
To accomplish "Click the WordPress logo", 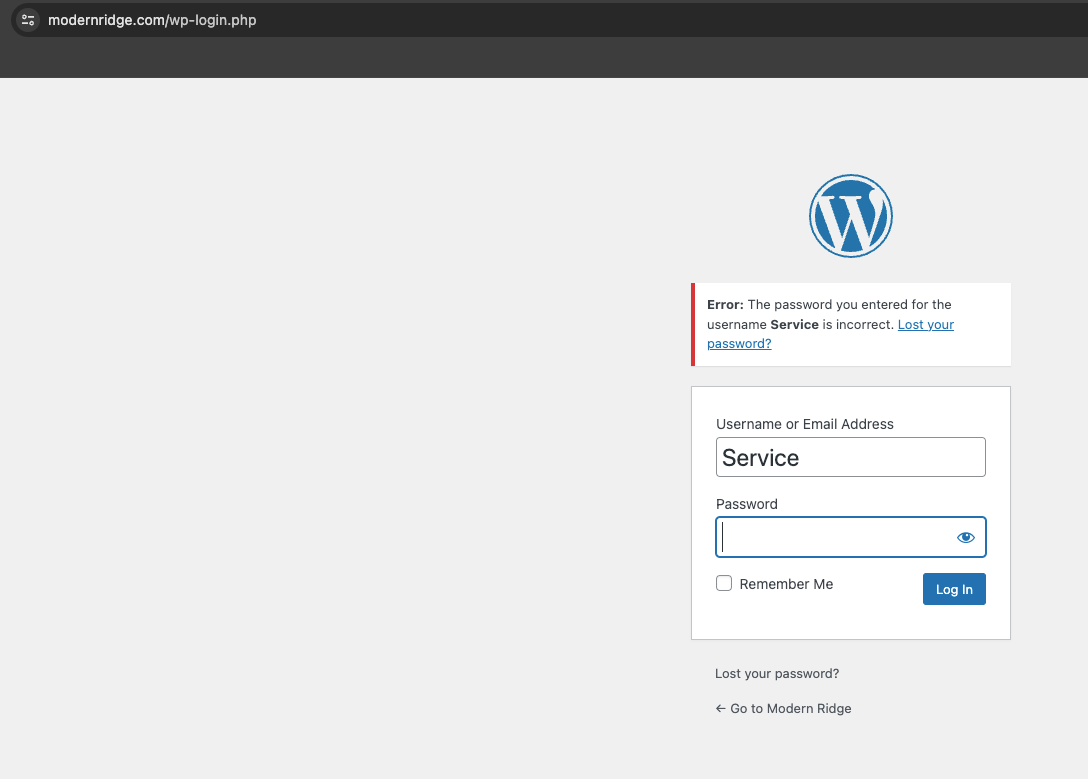I will pos(851,216).
